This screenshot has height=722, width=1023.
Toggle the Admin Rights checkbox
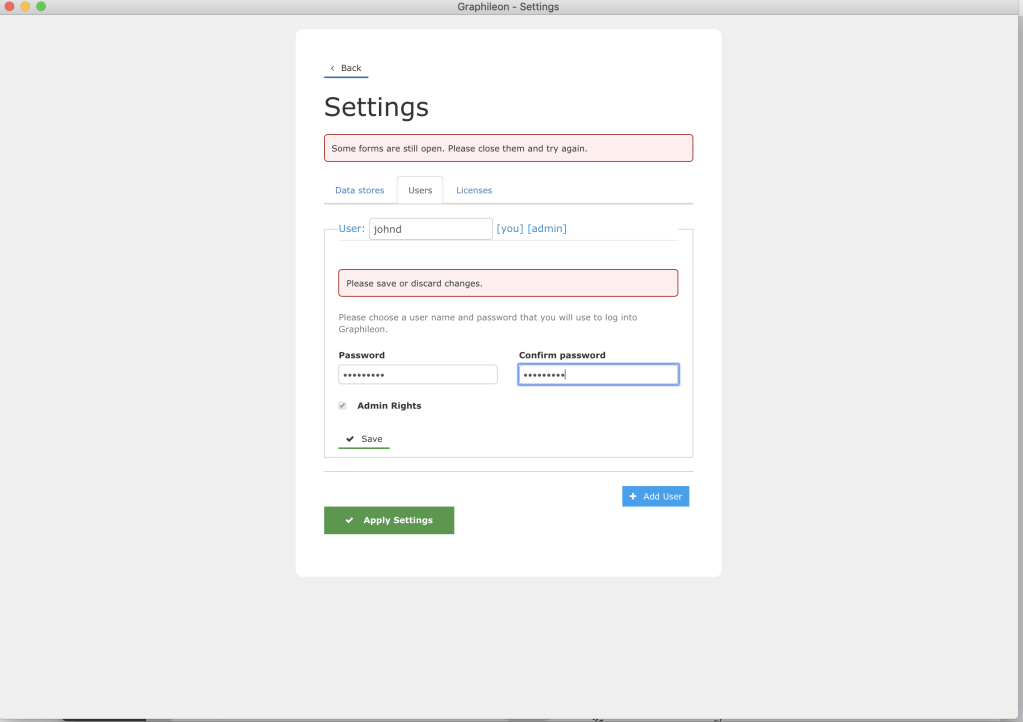pos(342,406)
